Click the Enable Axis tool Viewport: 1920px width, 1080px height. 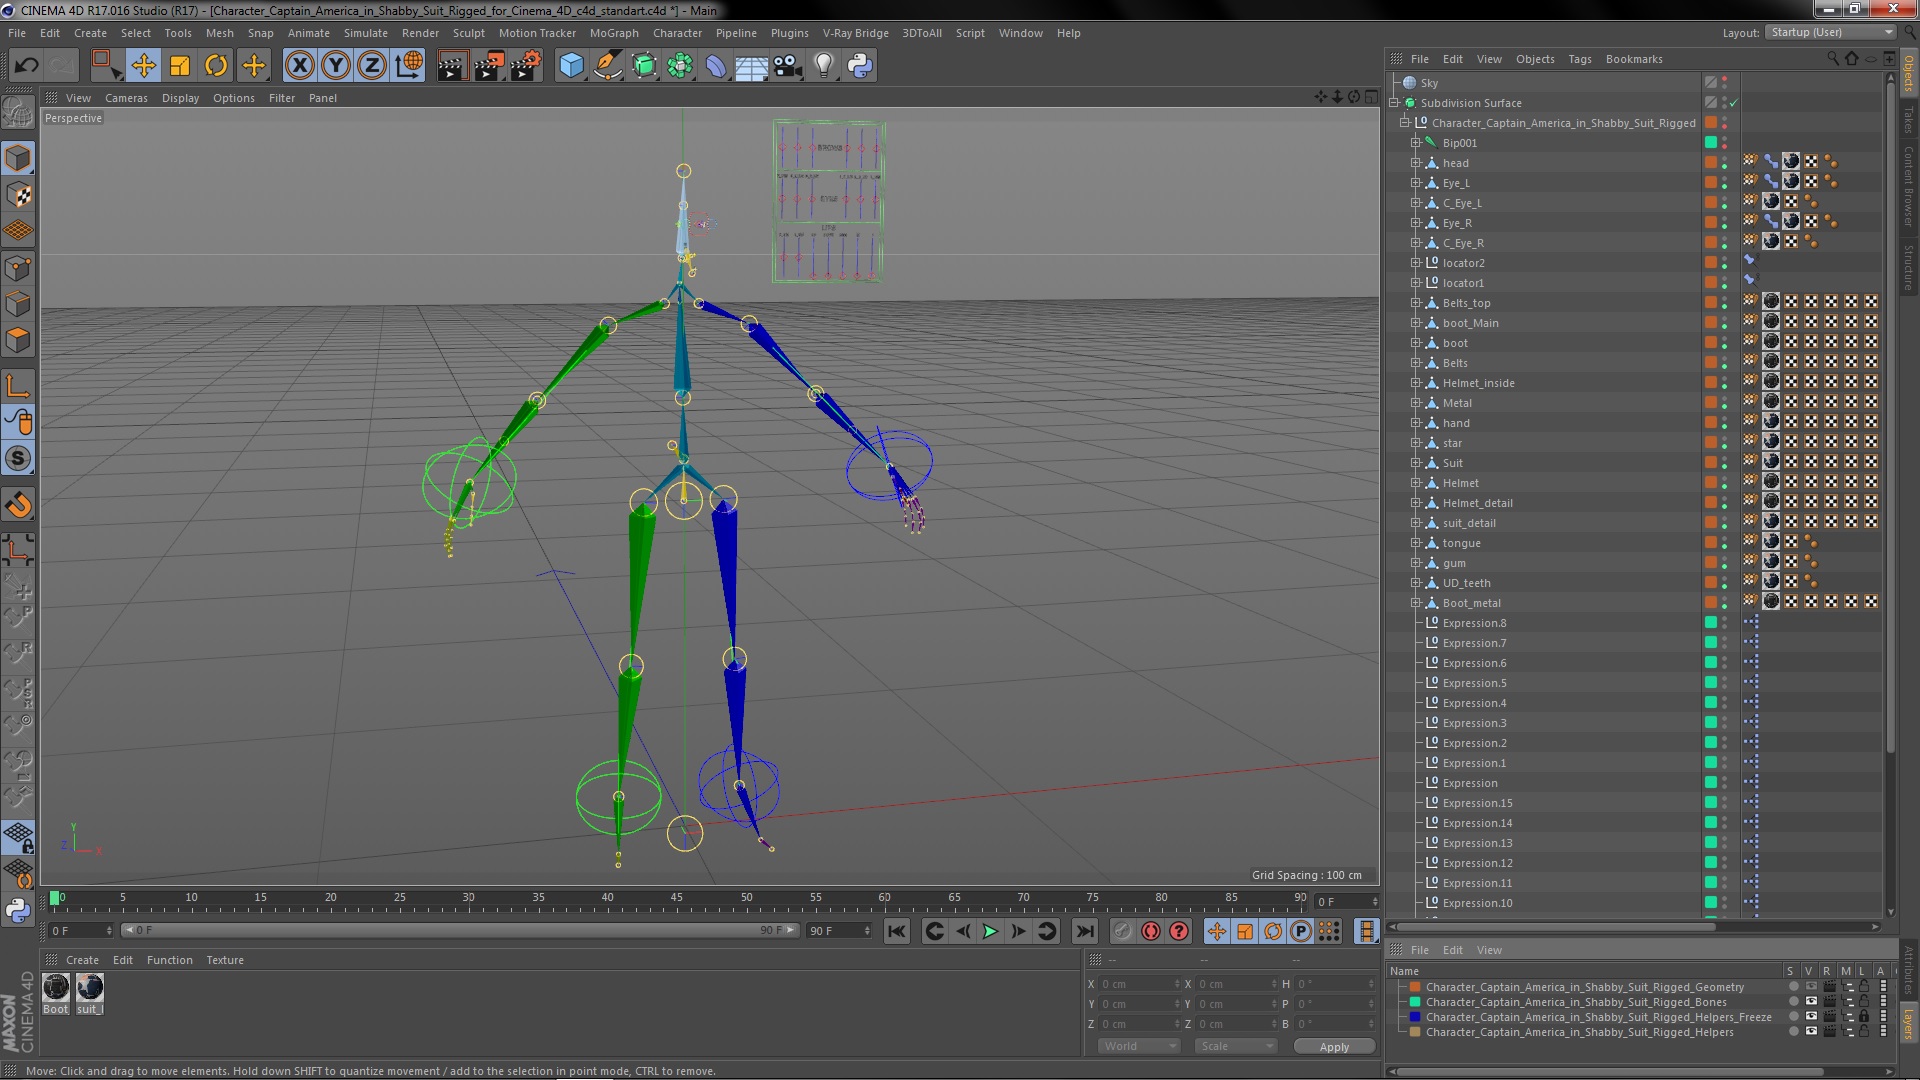click(x=18, y=386)
